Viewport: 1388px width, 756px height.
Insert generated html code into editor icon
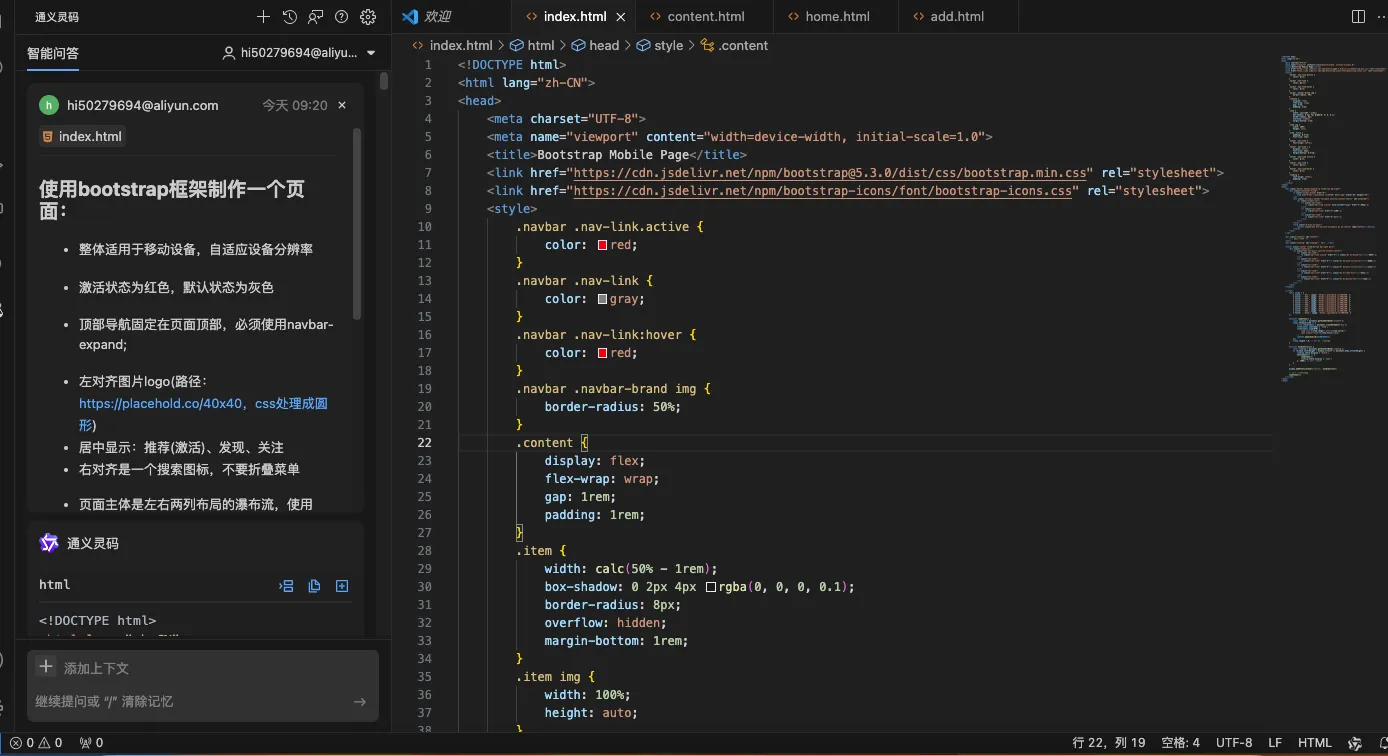point(286,586)
